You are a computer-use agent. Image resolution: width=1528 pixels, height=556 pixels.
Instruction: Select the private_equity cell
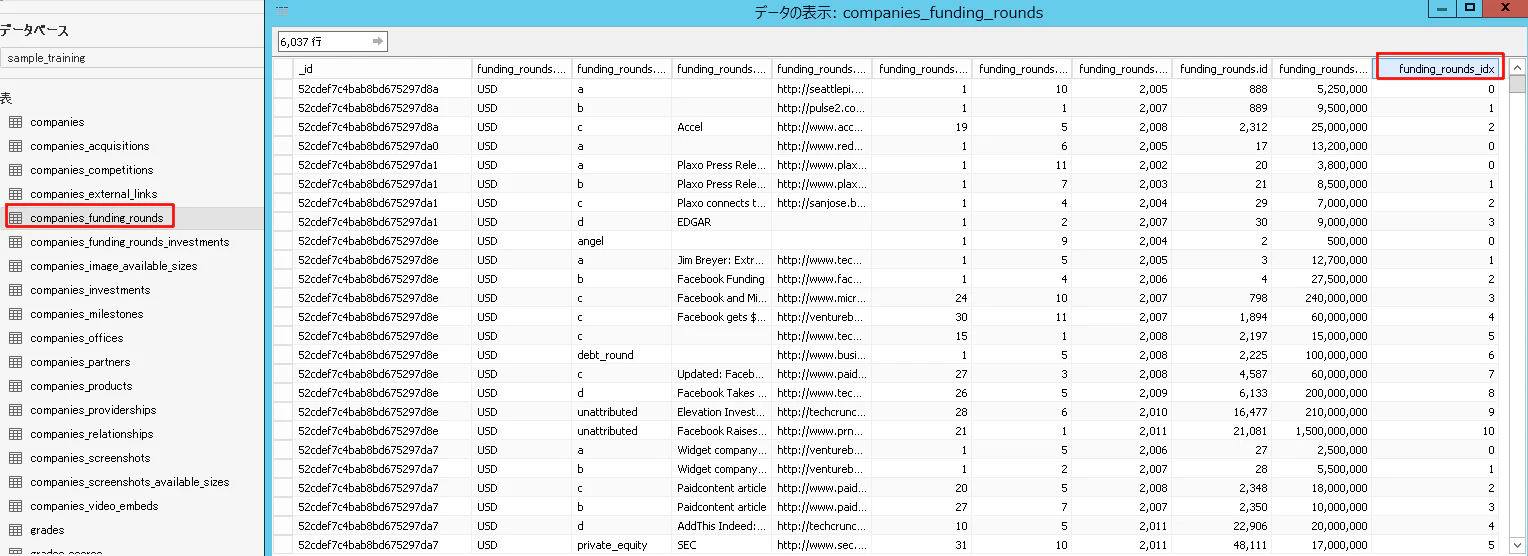pos(622,545)
